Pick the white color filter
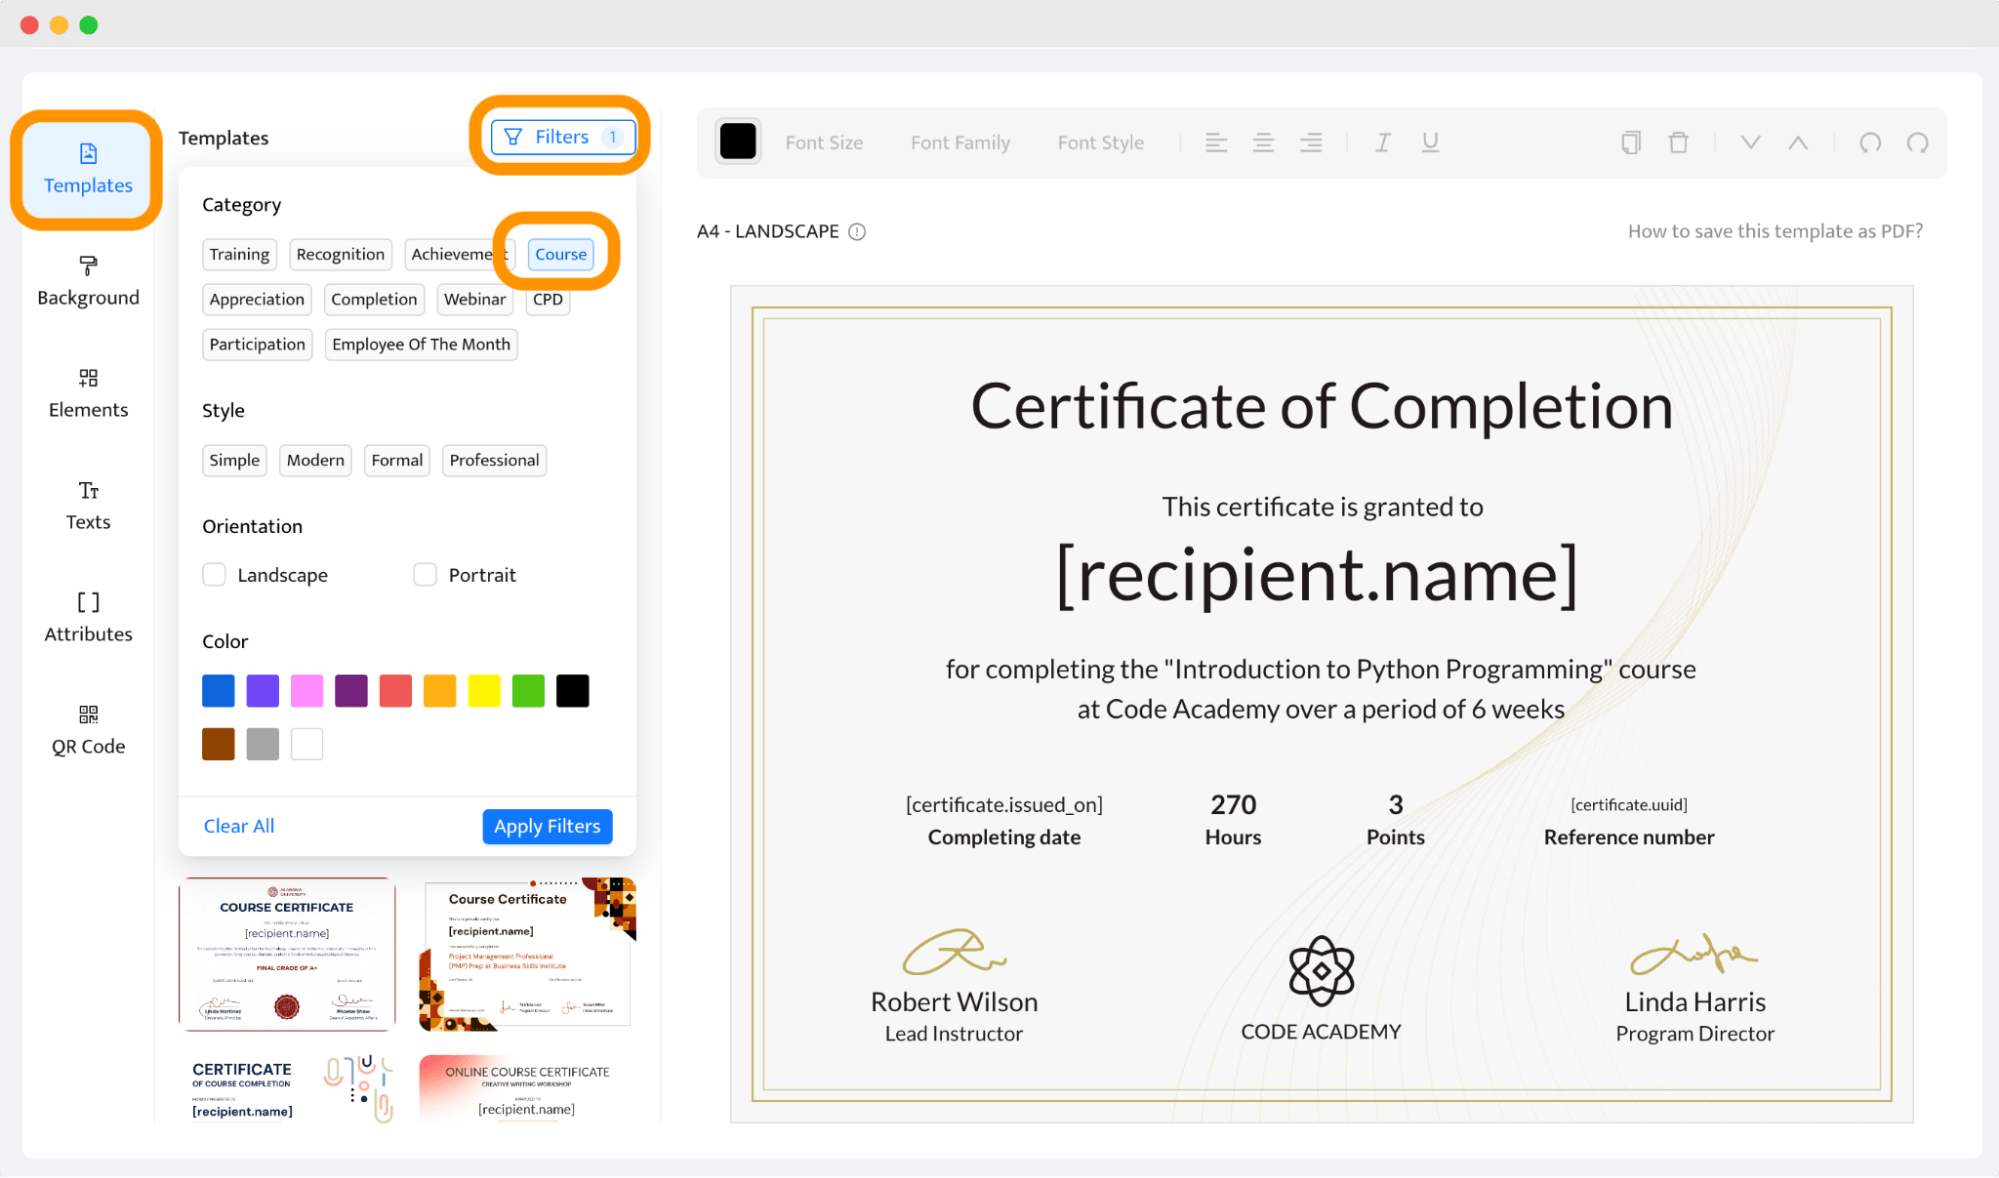 [x=307, y=744]
